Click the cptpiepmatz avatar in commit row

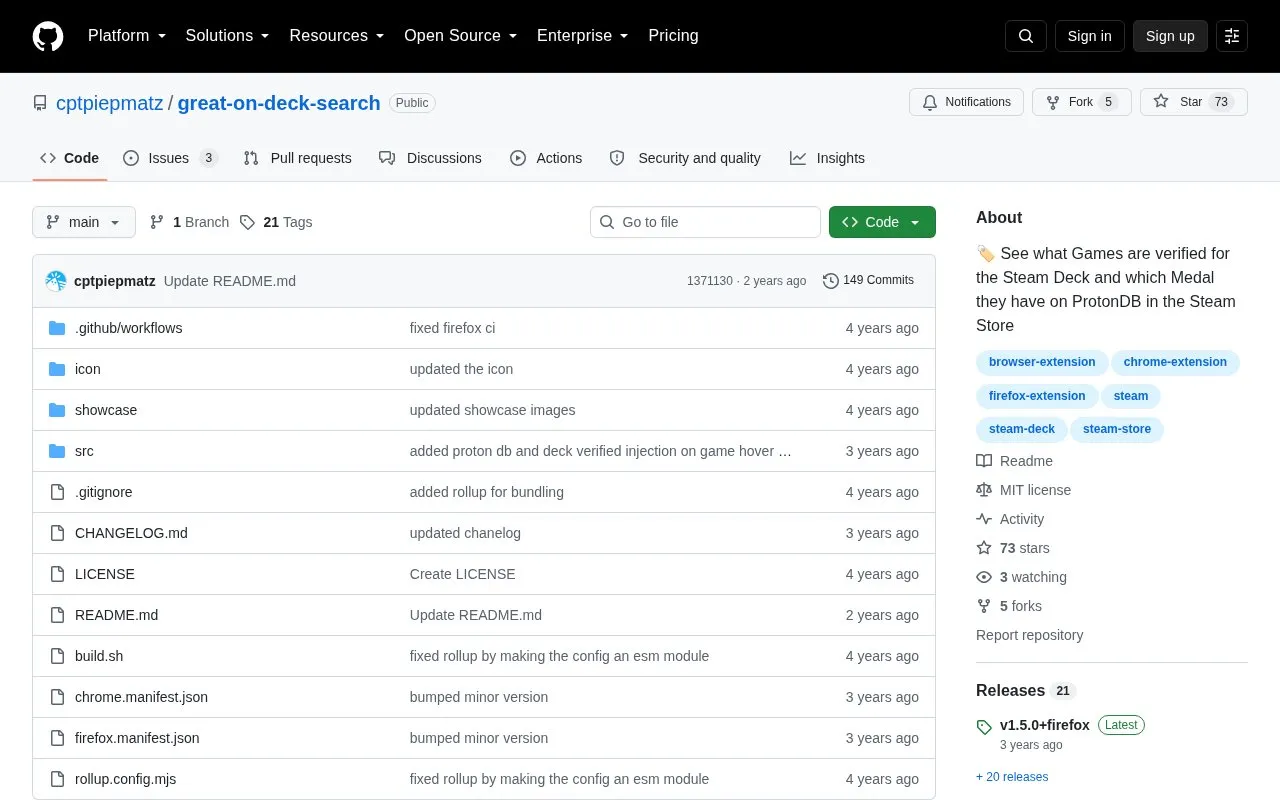[x=56, y=281]
